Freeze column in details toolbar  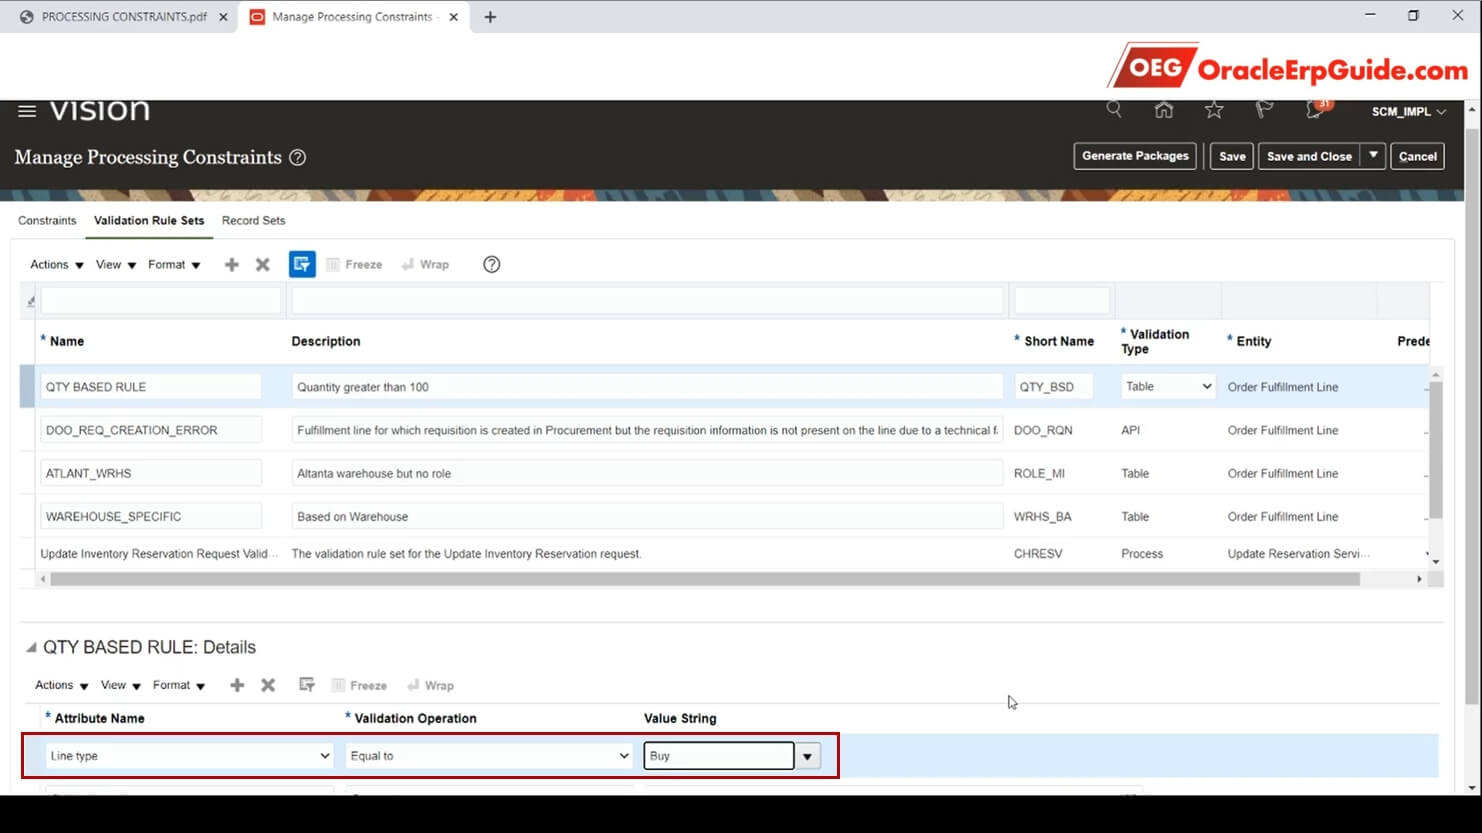(359, 685)
